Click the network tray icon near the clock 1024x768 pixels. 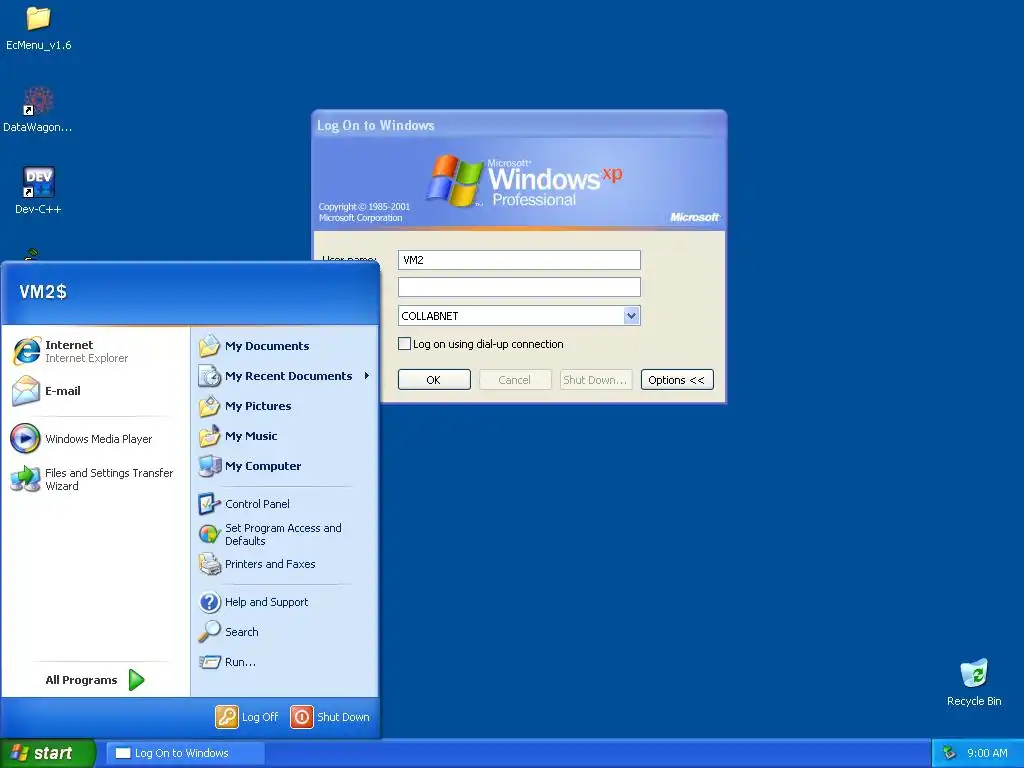click(950, 753)
